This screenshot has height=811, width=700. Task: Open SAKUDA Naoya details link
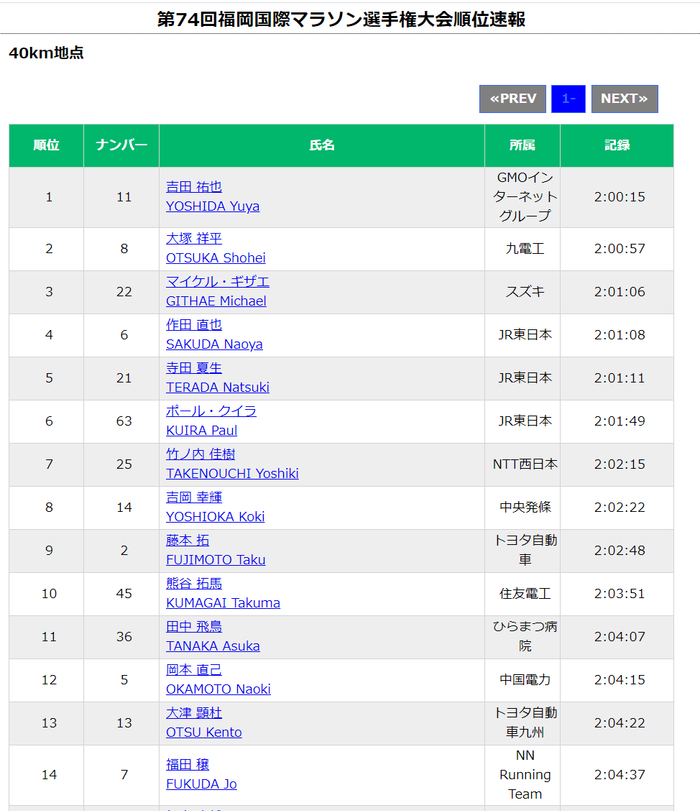214,344
